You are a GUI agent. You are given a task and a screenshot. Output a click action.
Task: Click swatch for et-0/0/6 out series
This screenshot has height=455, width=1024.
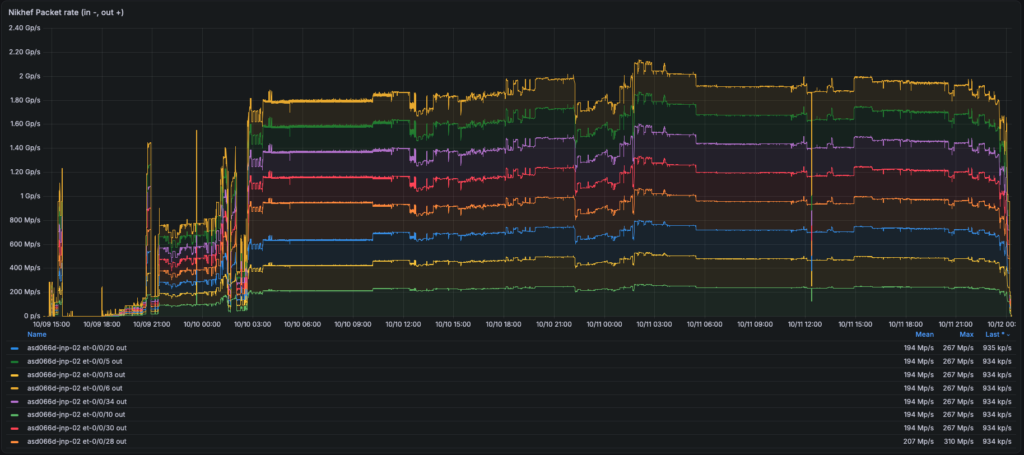[x=15, y=388]
